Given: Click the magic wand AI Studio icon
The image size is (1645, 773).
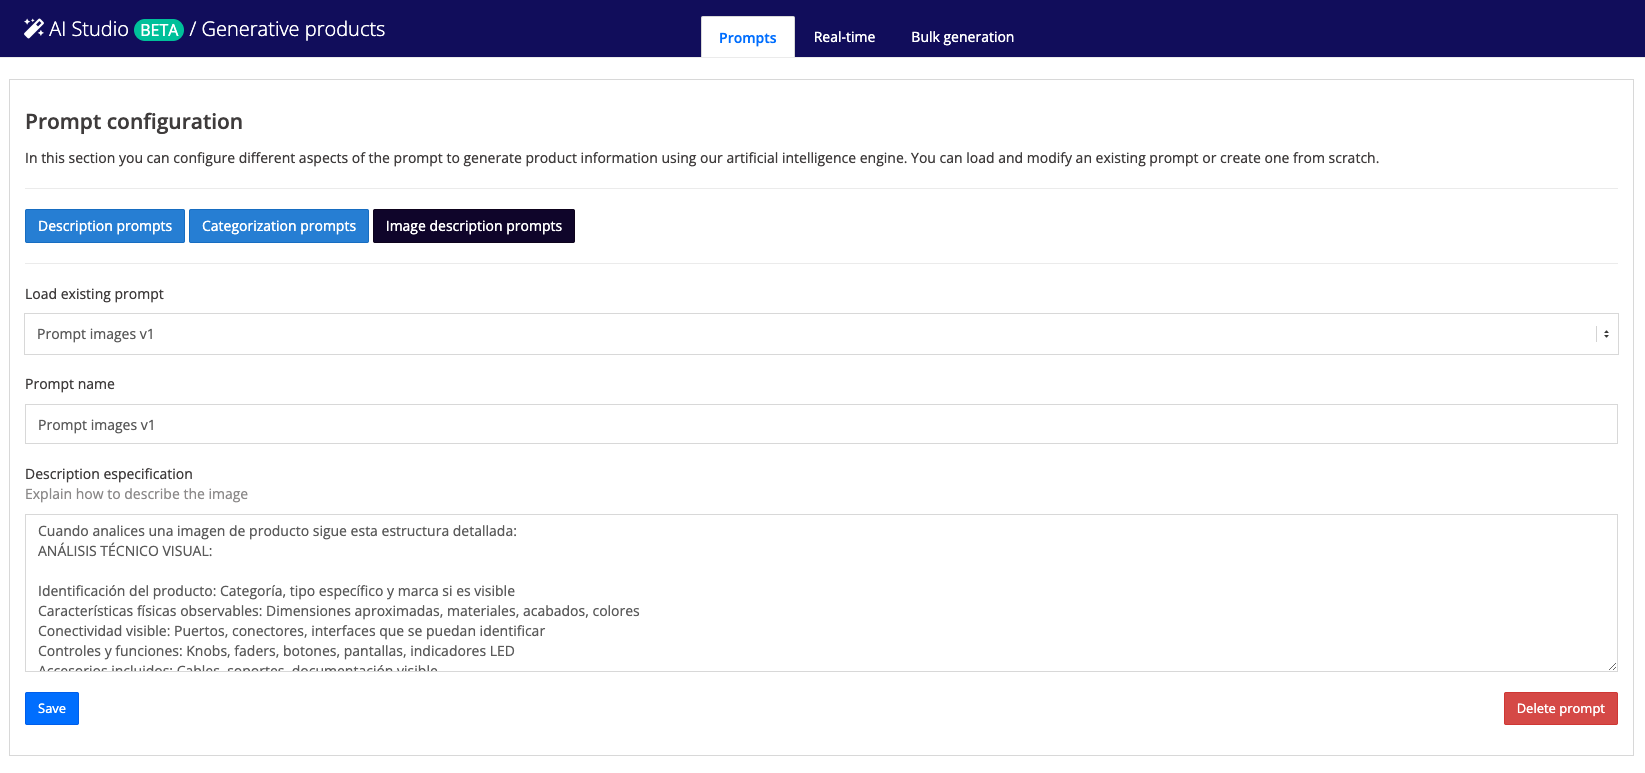Looking at the screenshot, I should [x=33, y=29].
